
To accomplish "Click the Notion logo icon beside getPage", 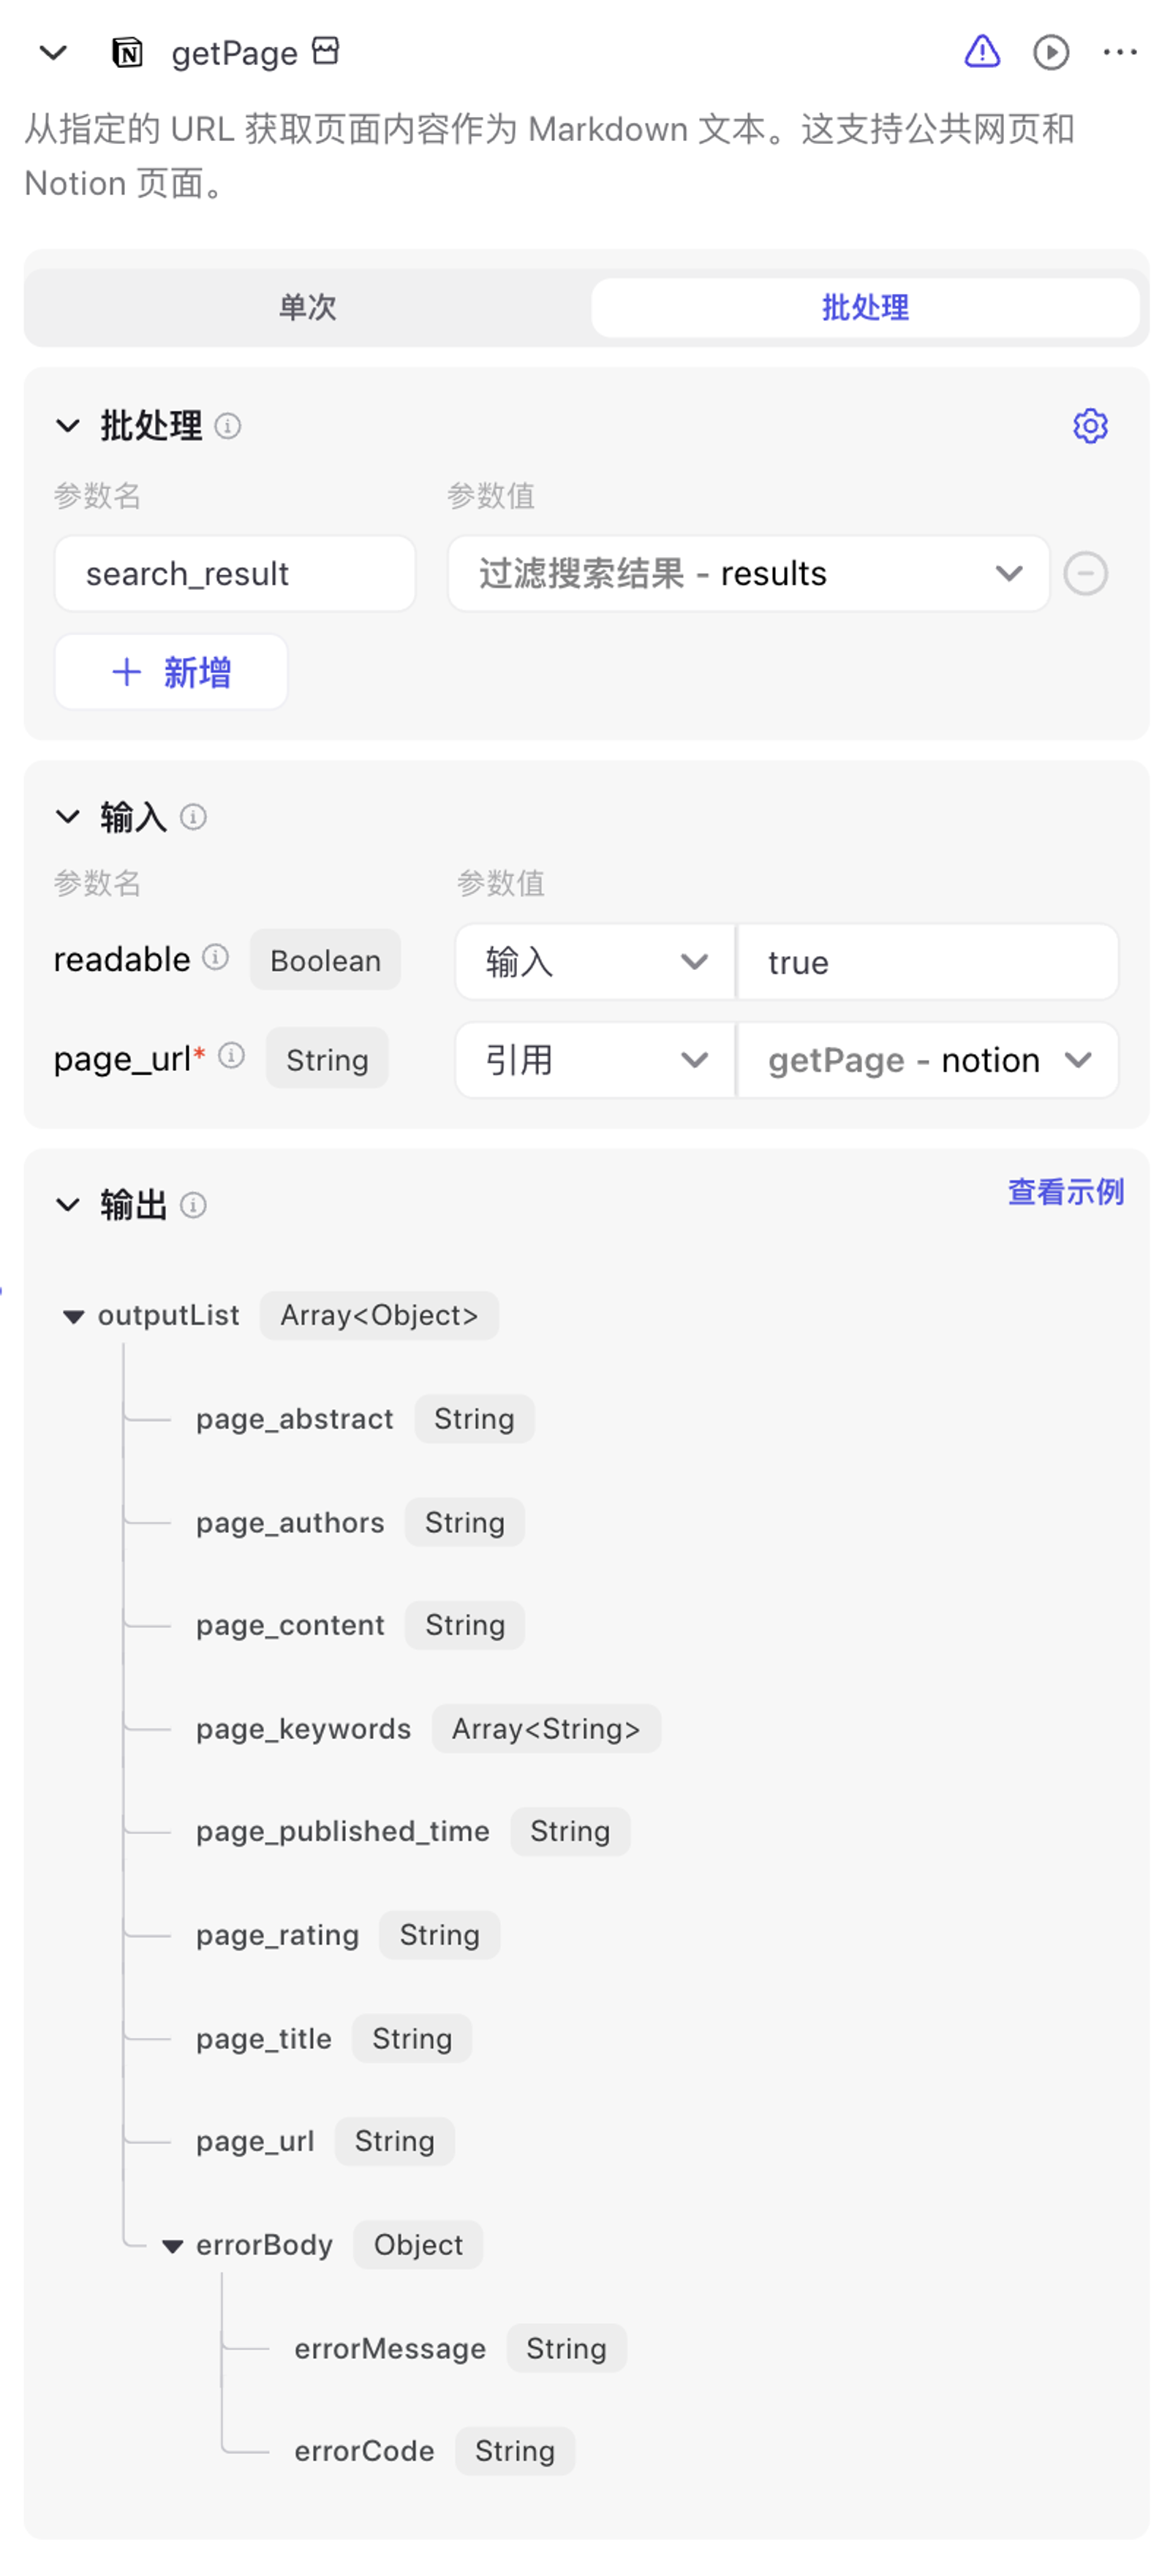I will [127, 52].
